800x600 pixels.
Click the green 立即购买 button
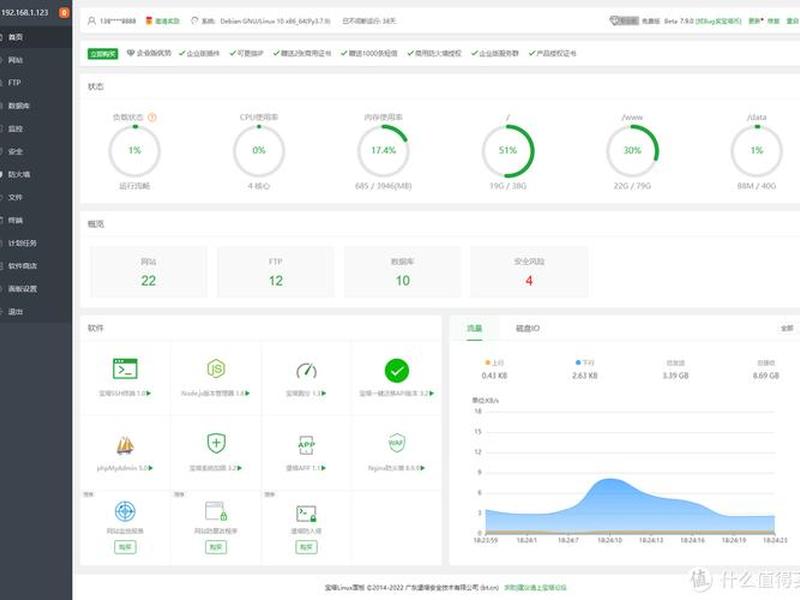[x=103, y=54]
